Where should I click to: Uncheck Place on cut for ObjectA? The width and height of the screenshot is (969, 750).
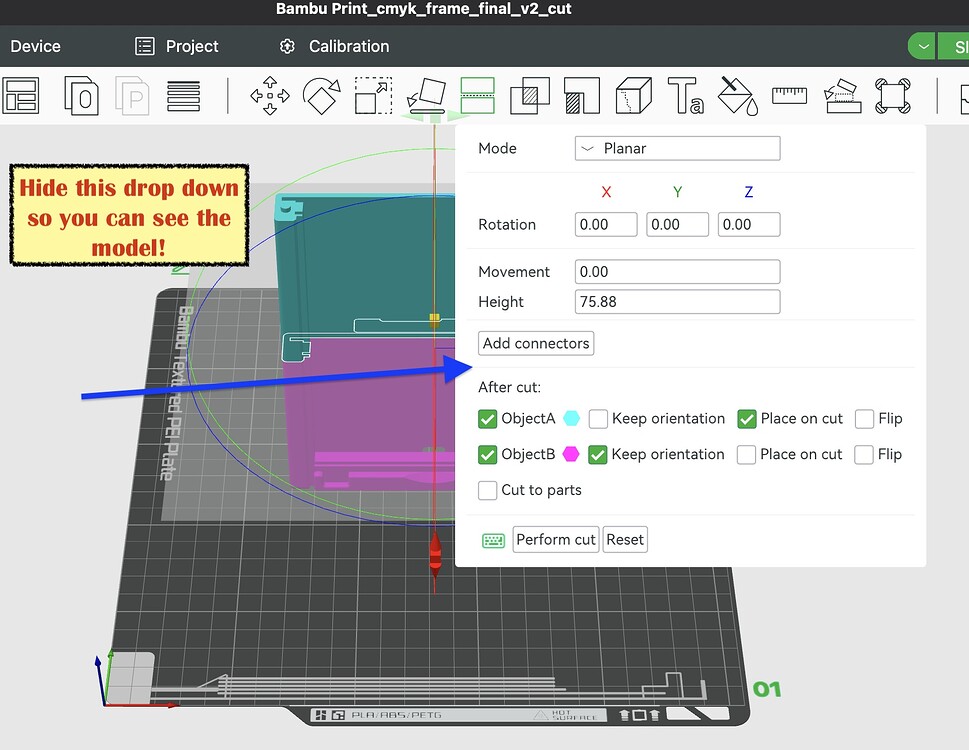747,419
